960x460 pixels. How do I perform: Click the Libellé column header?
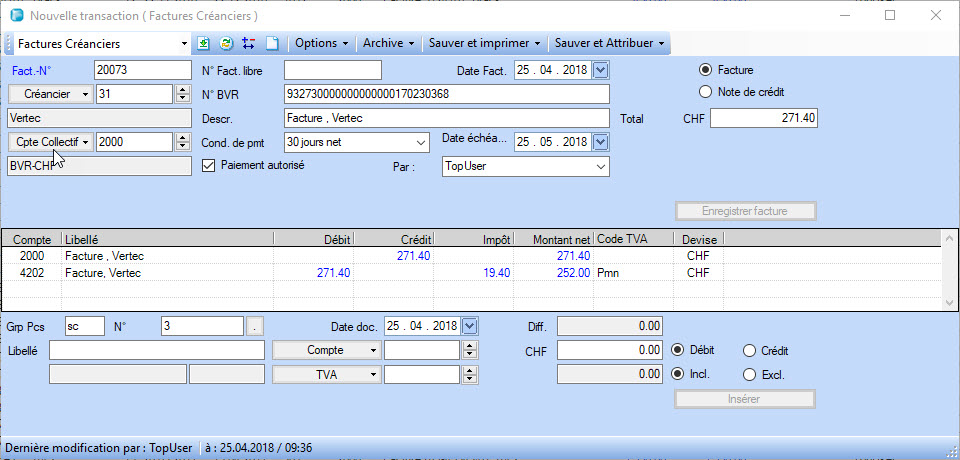click(x=168, y=239)
